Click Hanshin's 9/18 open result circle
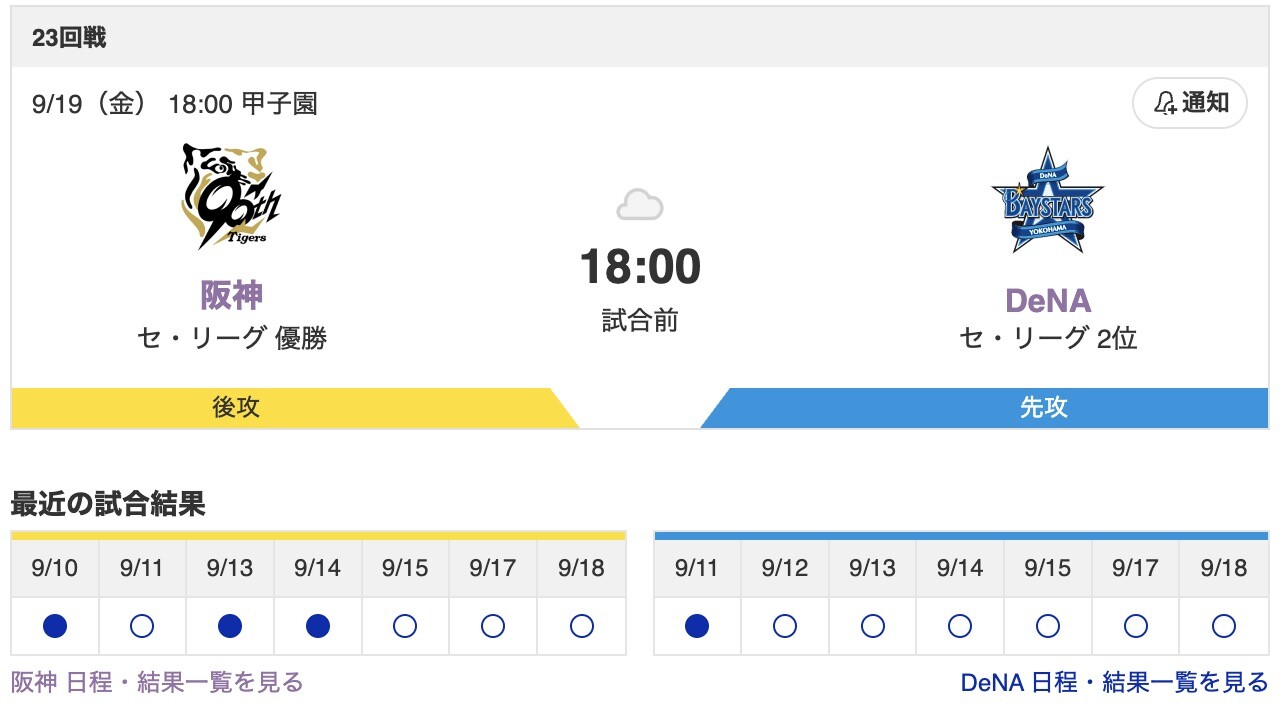The height and width of the screenshot is (722, 1286). 581,626
